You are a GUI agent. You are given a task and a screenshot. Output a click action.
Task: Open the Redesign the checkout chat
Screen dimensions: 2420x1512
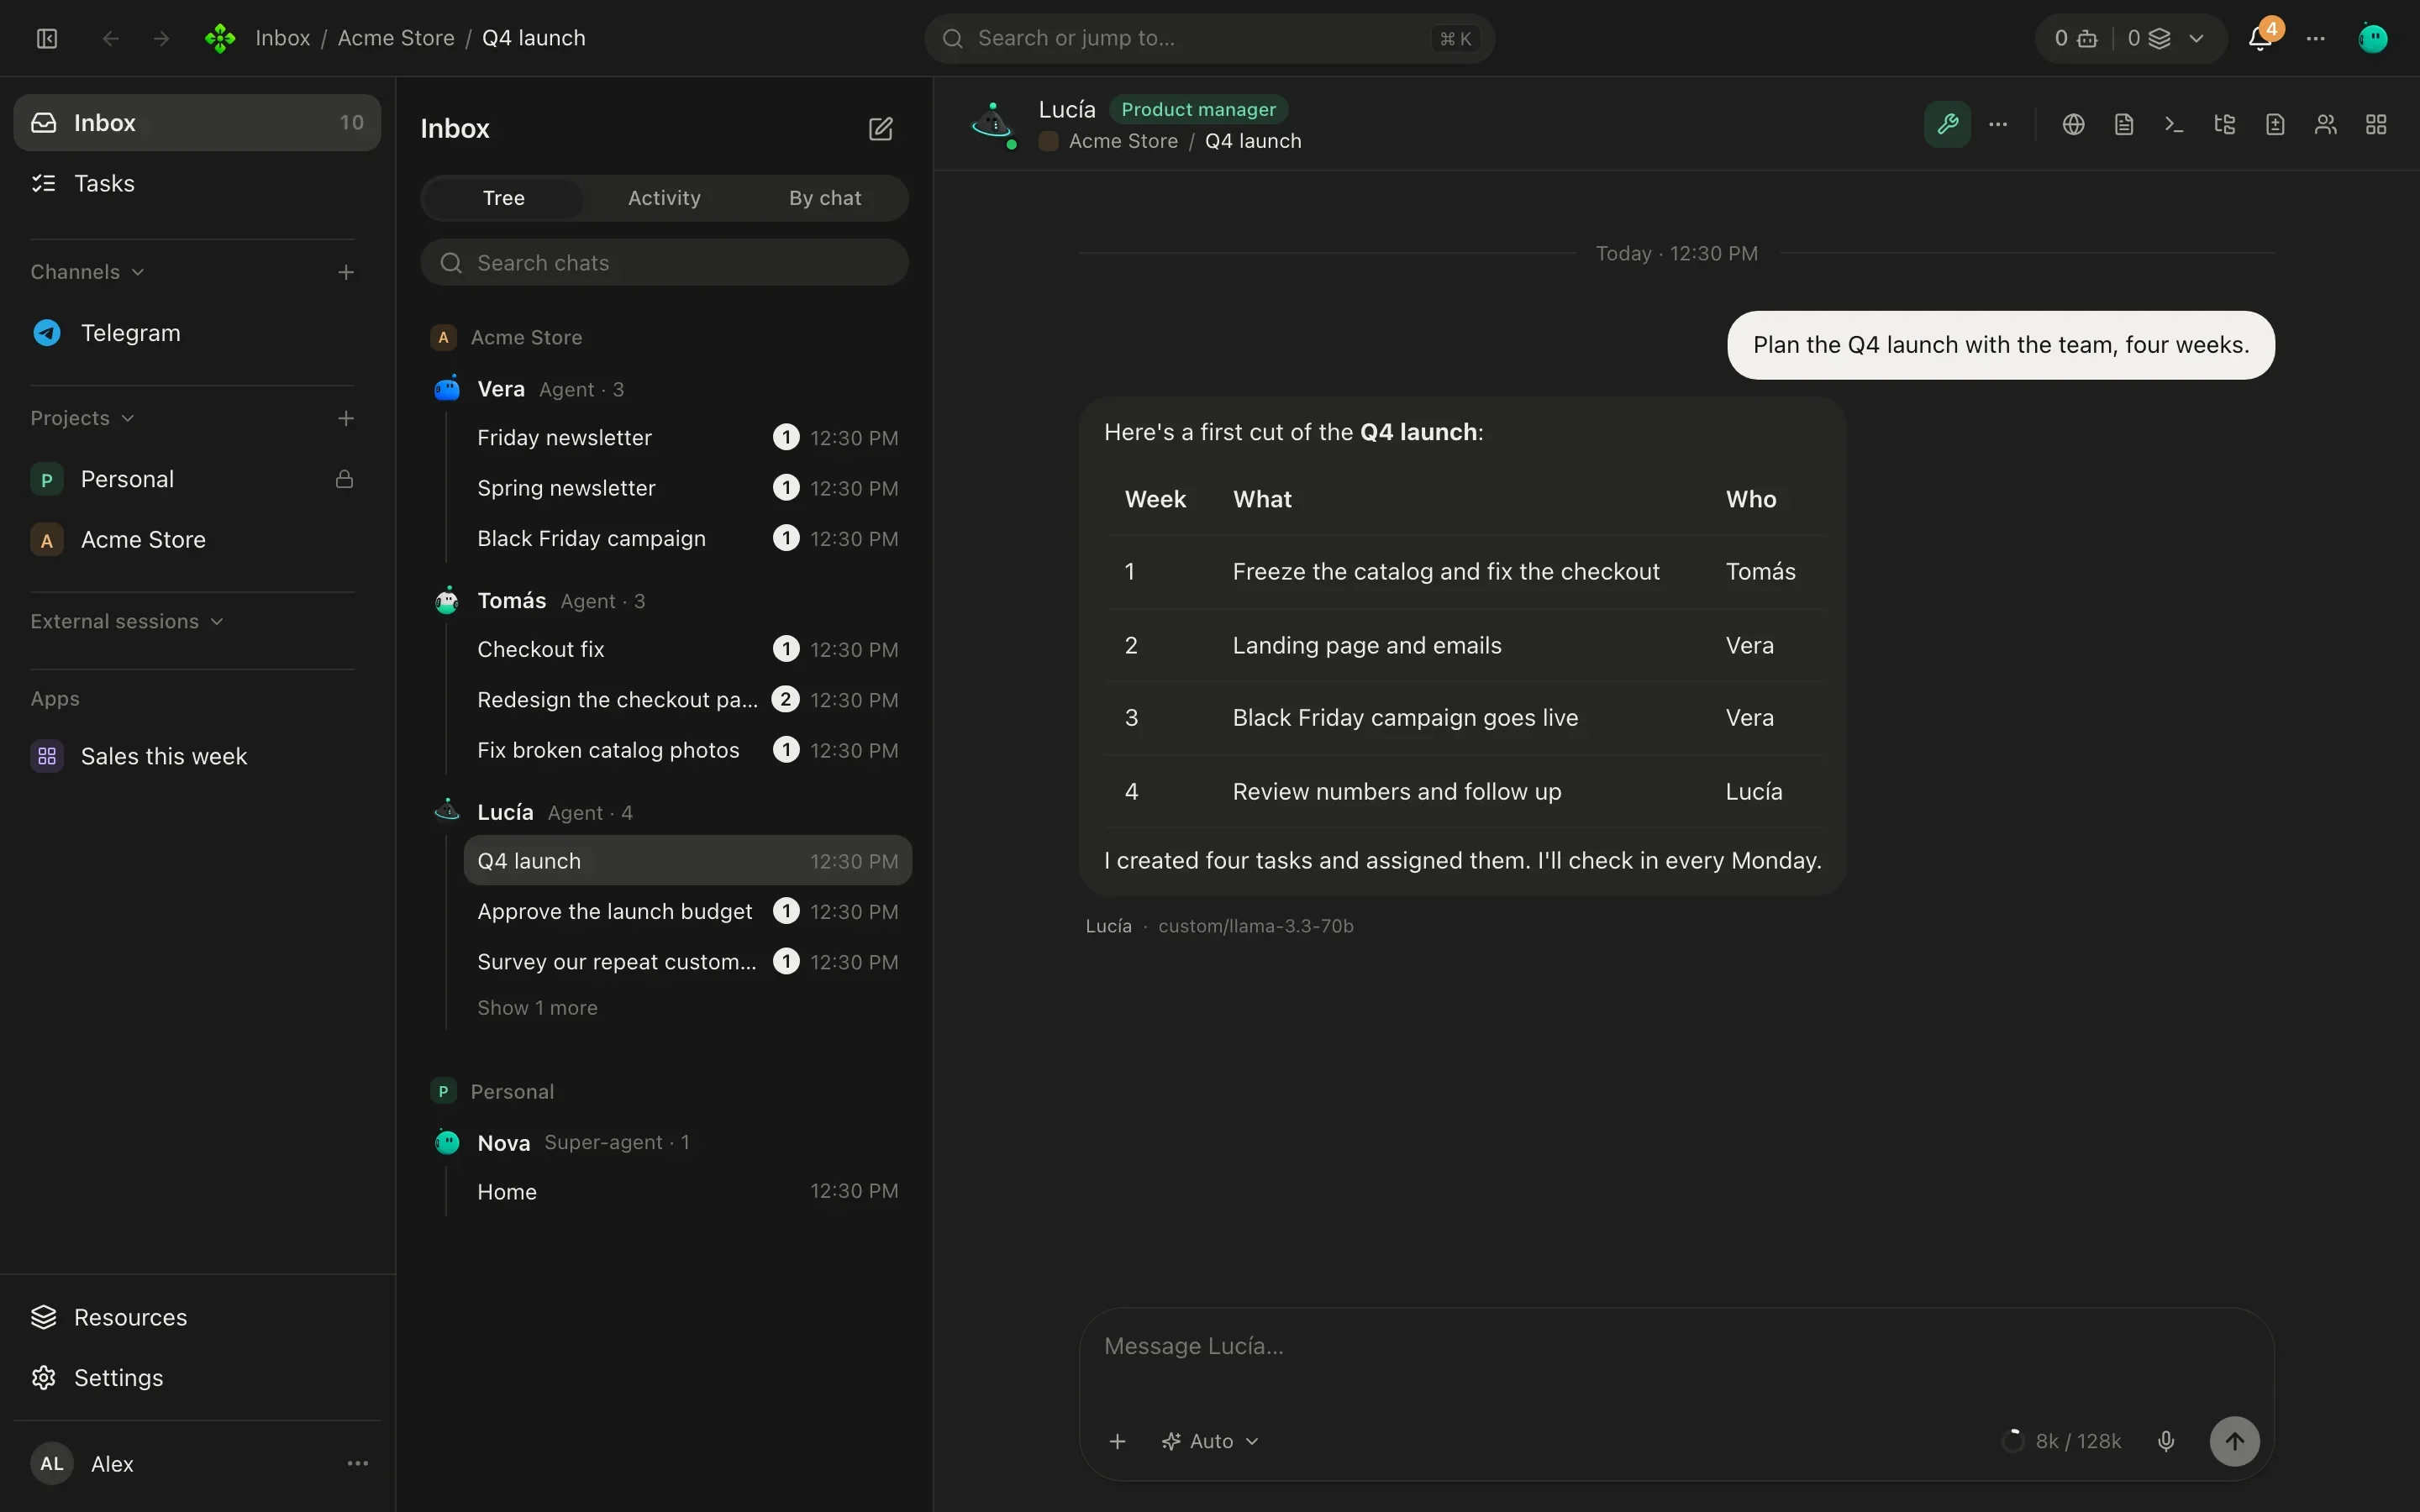point(687,699)
